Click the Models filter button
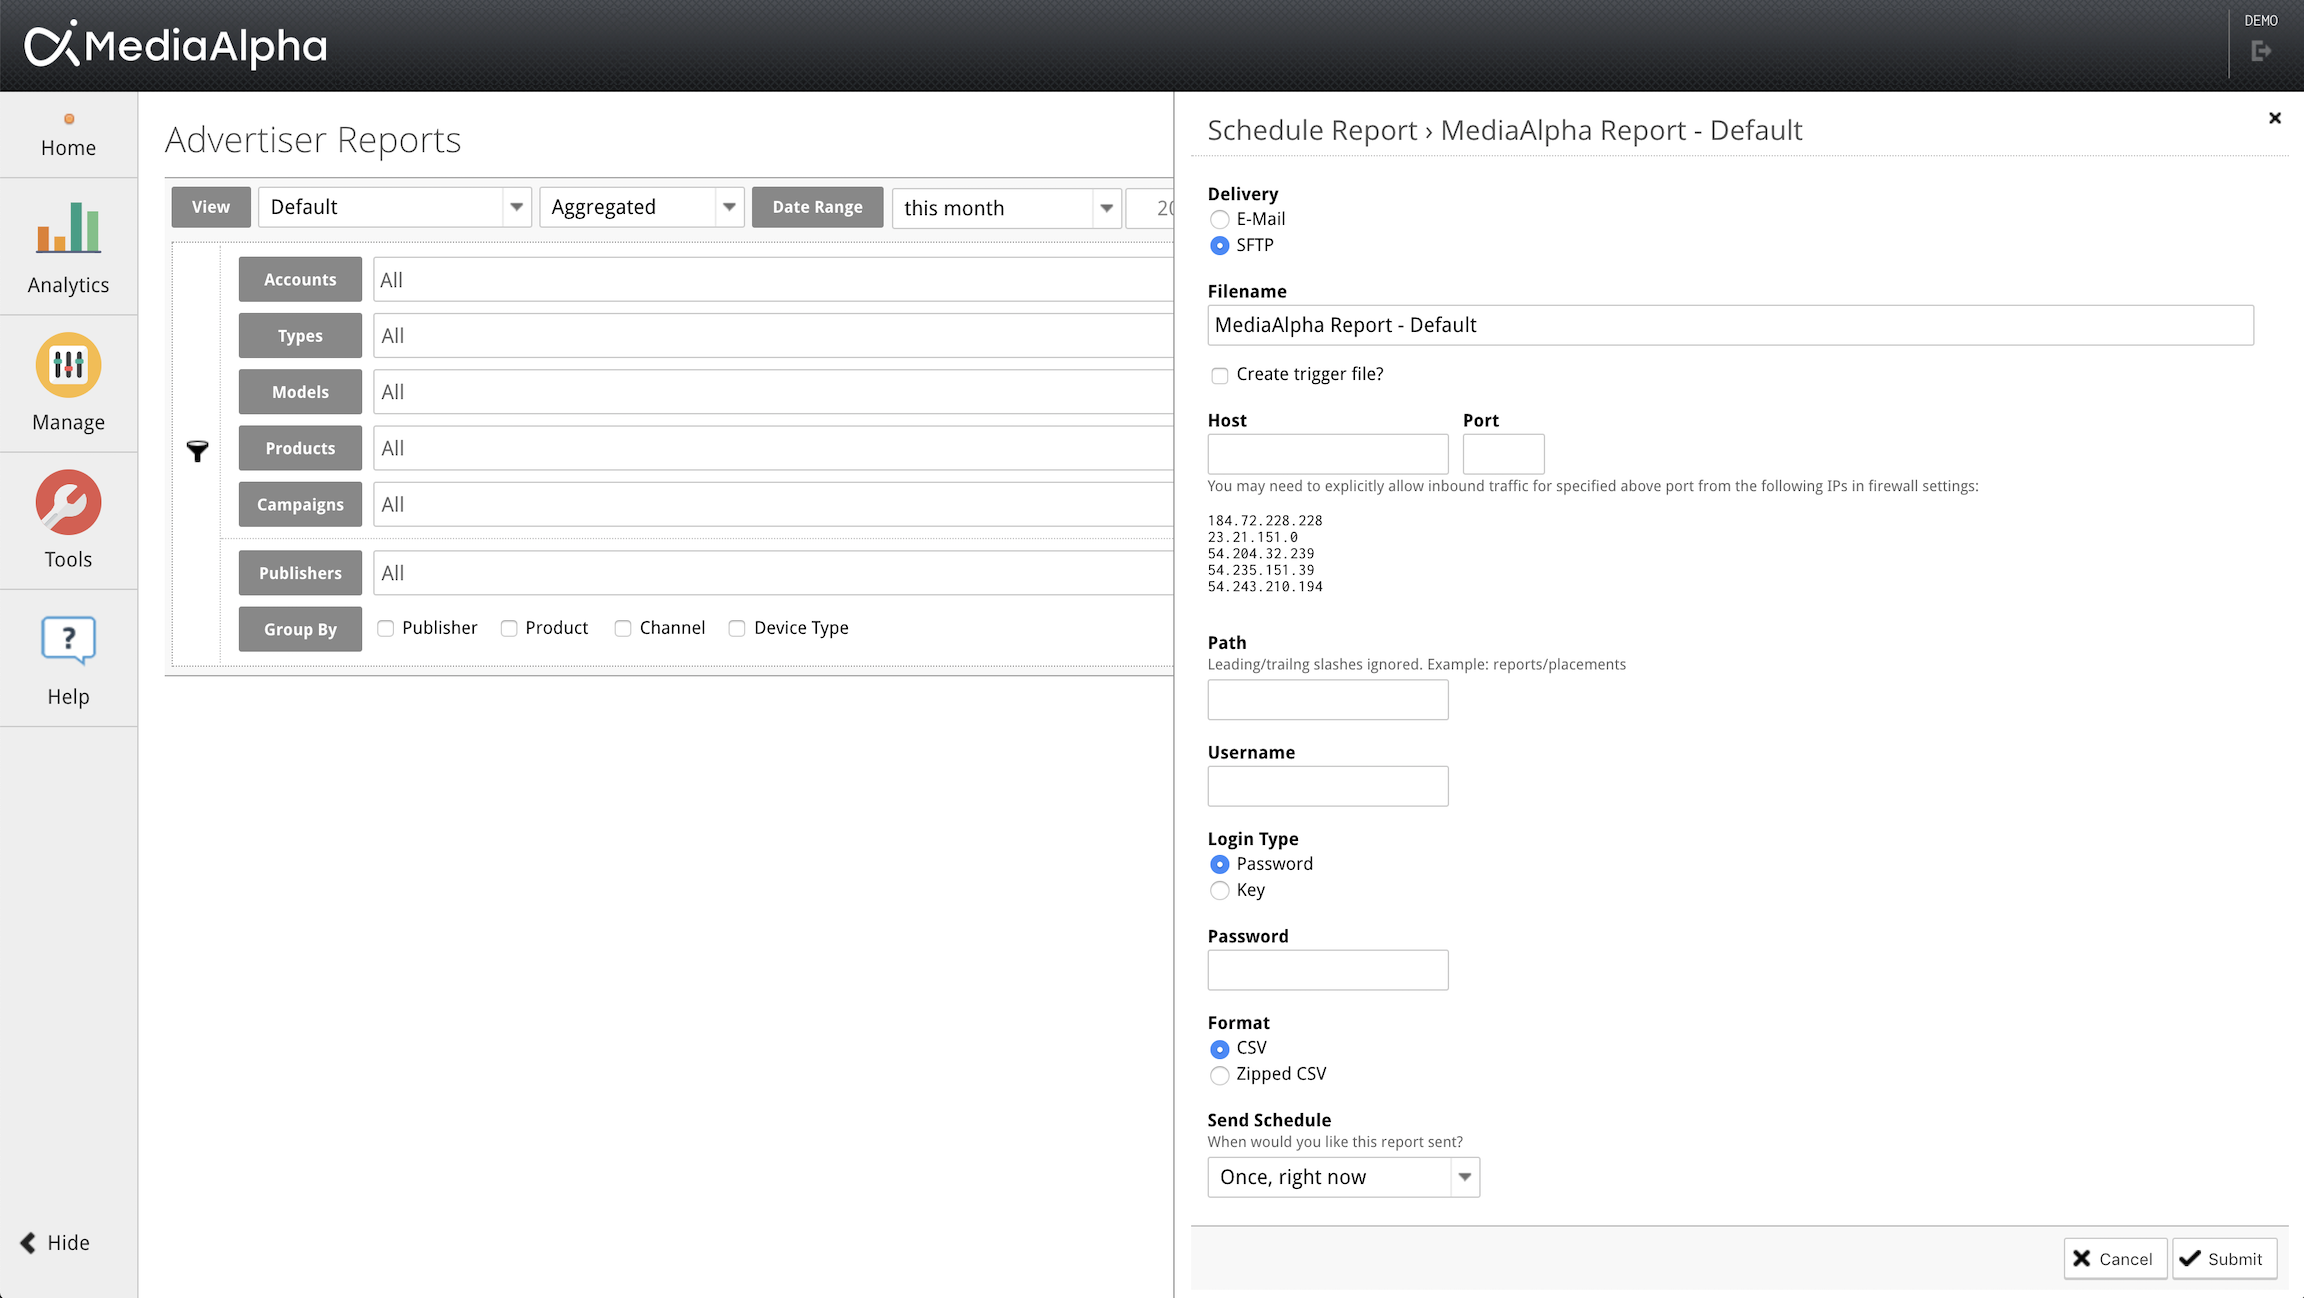Screen dimensions: 2304x1298 pos(300,392)
